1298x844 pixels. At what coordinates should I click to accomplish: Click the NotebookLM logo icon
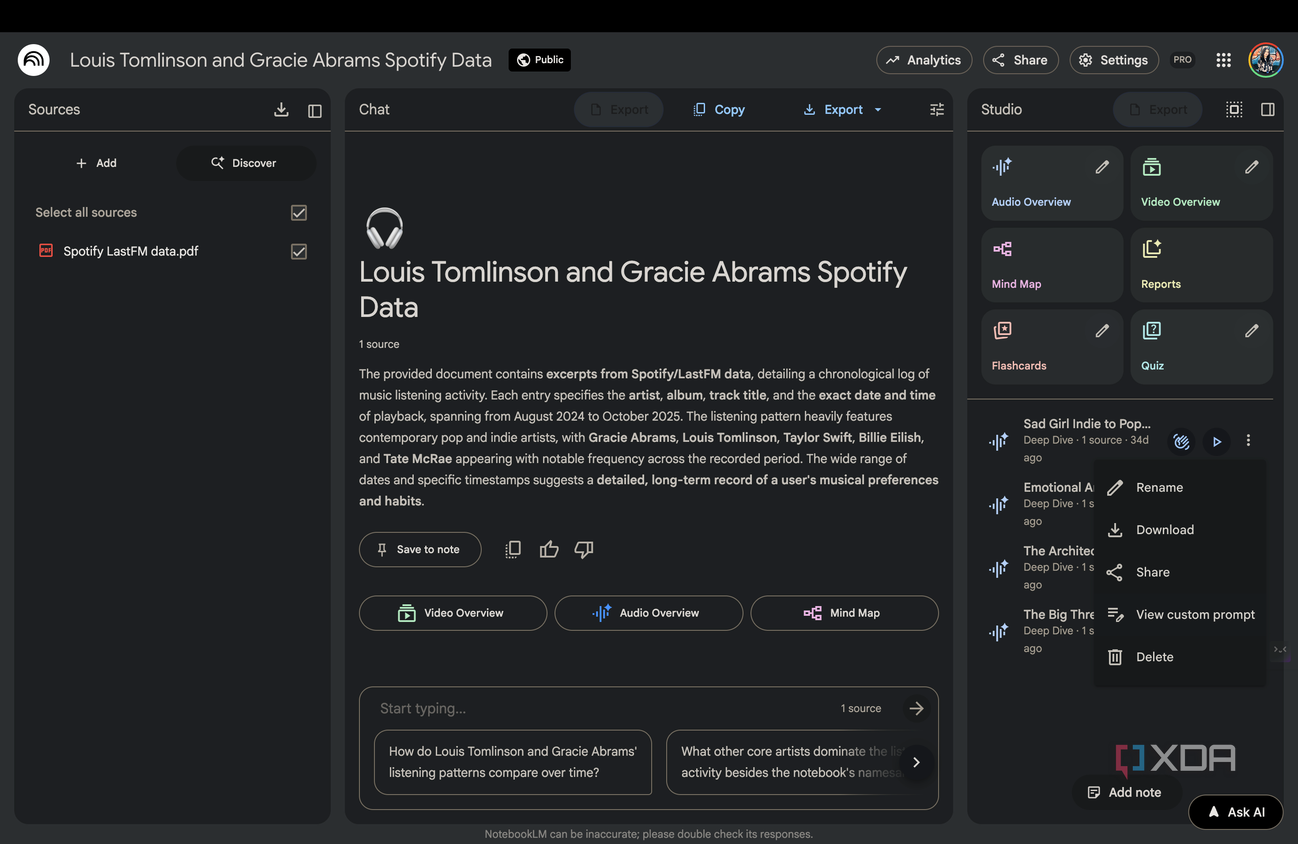click(34, 60)
